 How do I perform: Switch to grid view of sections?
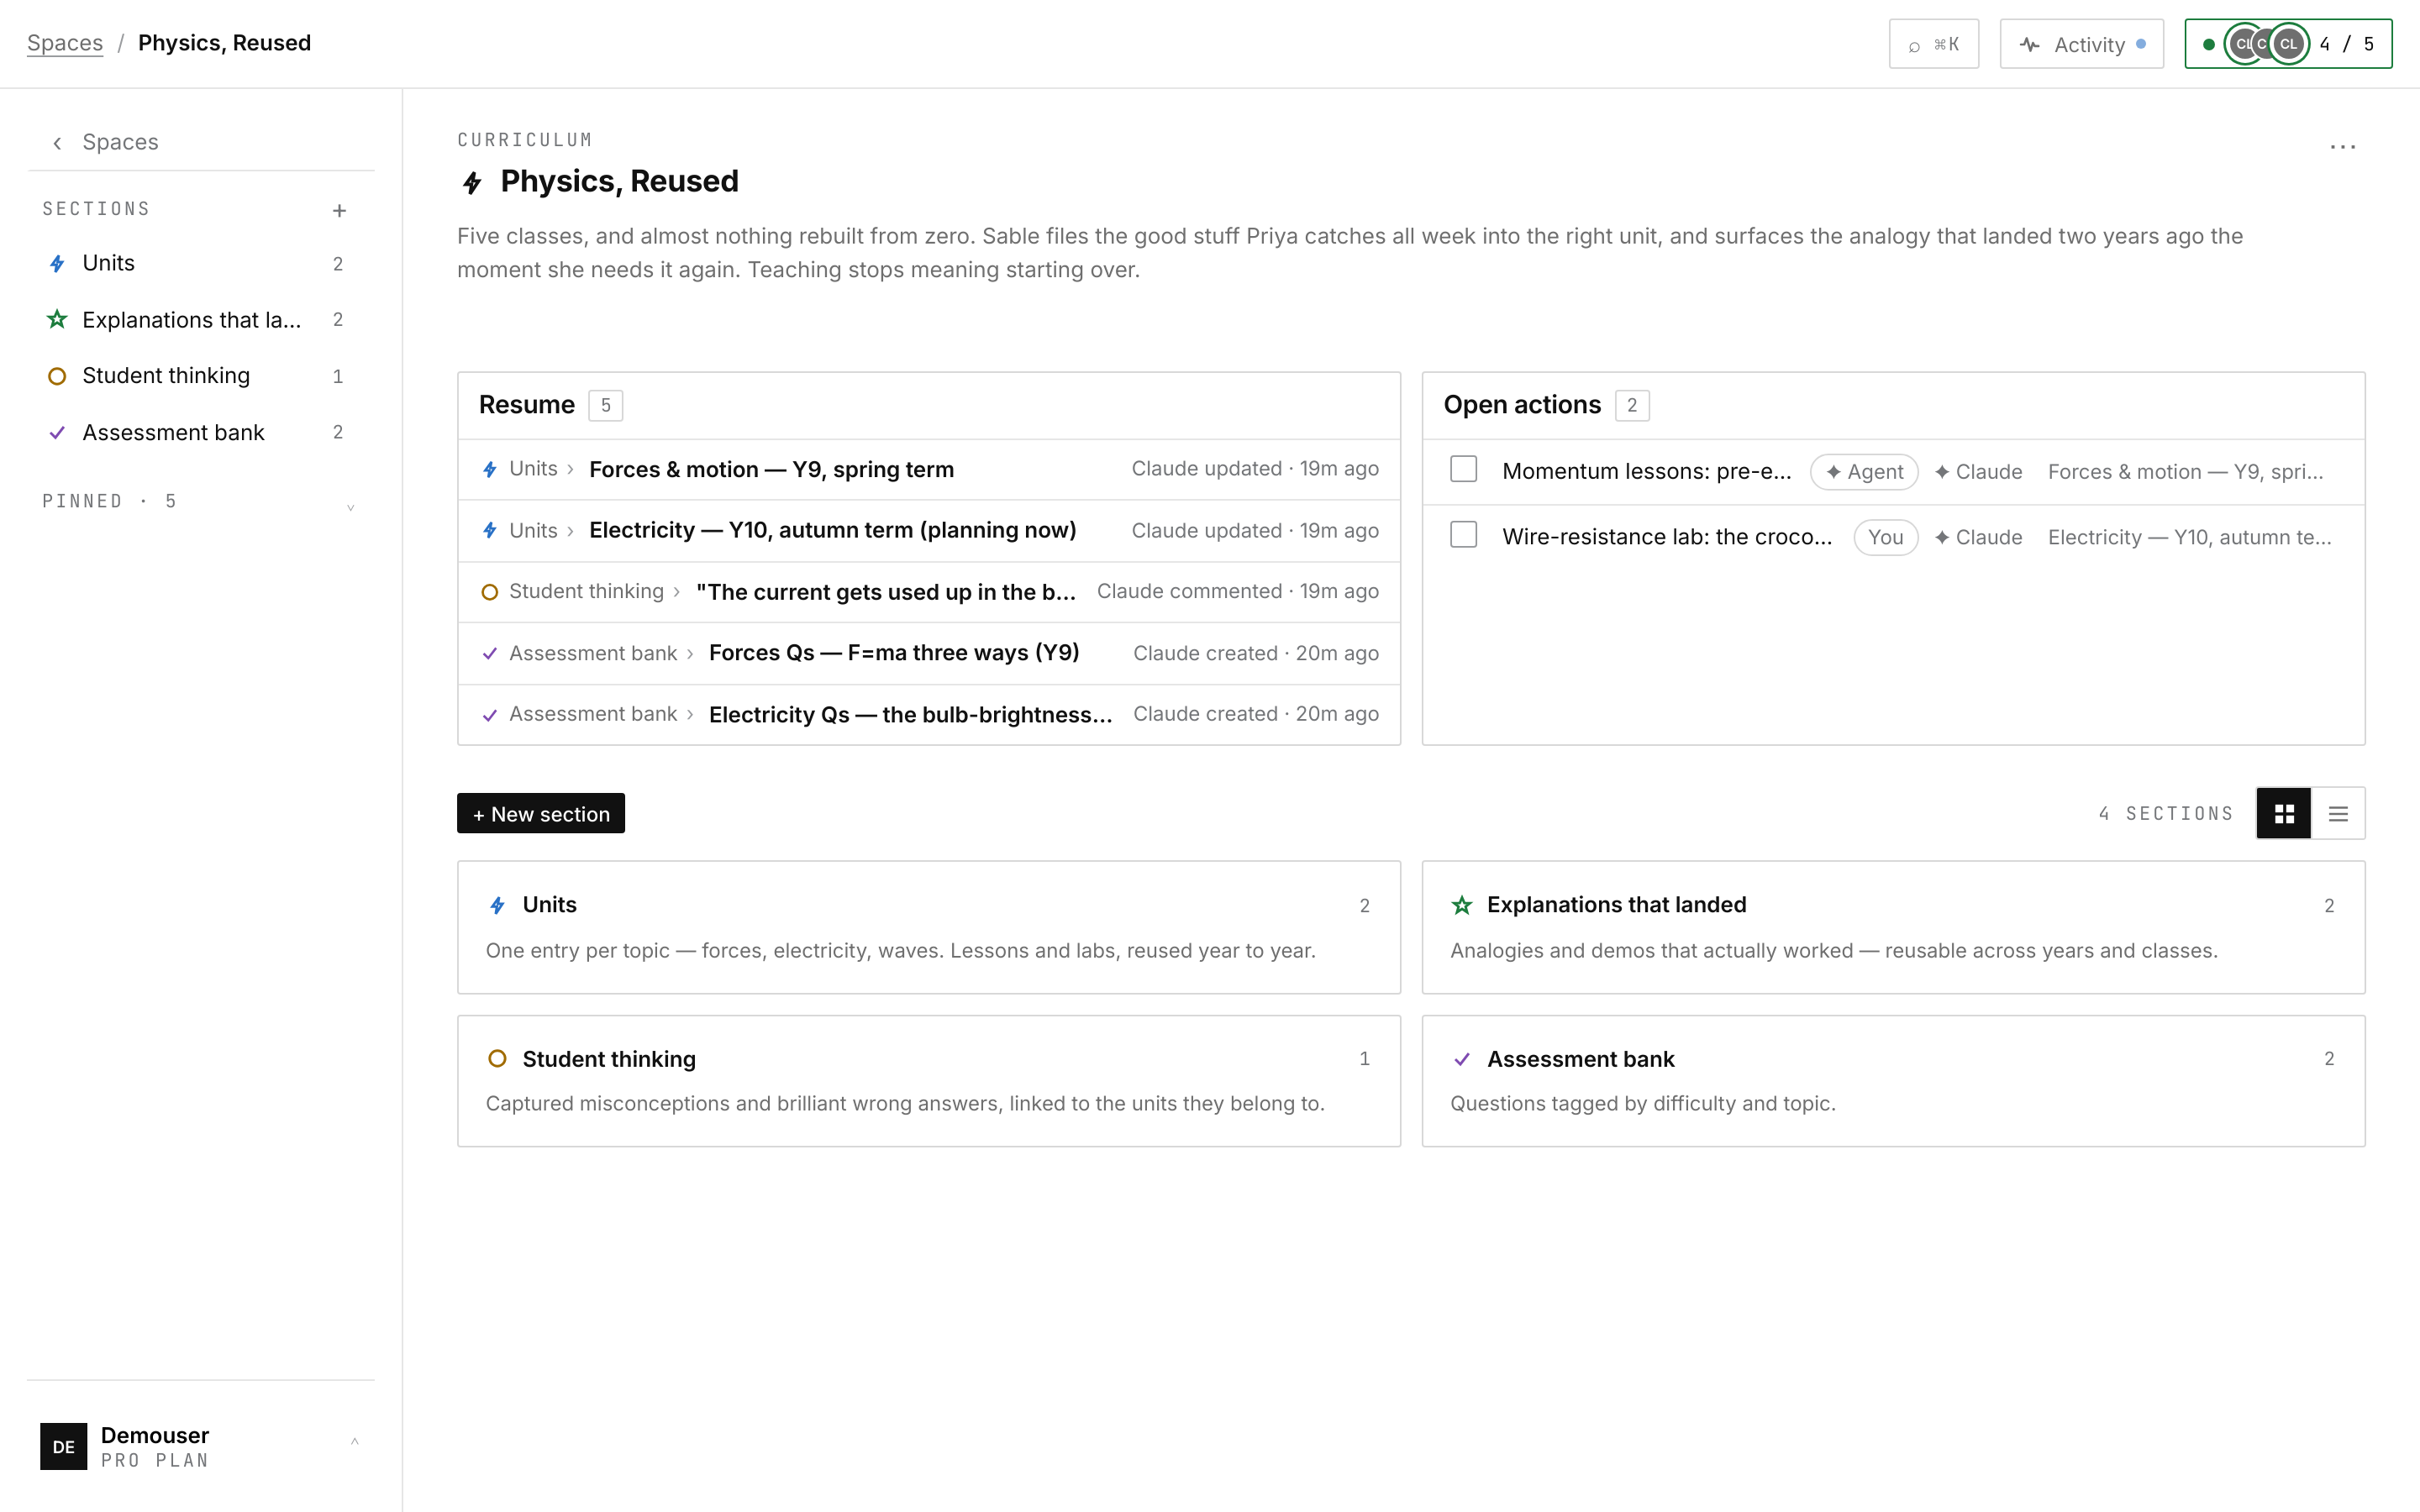click(2284, 814)
